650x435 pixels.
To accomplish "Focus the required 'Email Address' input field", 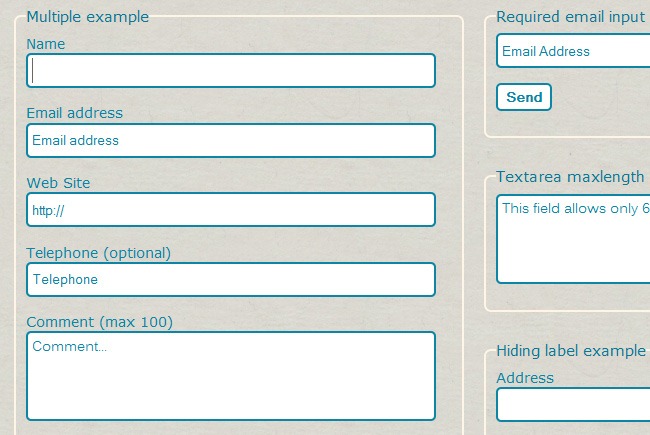I will coord(573,51).
